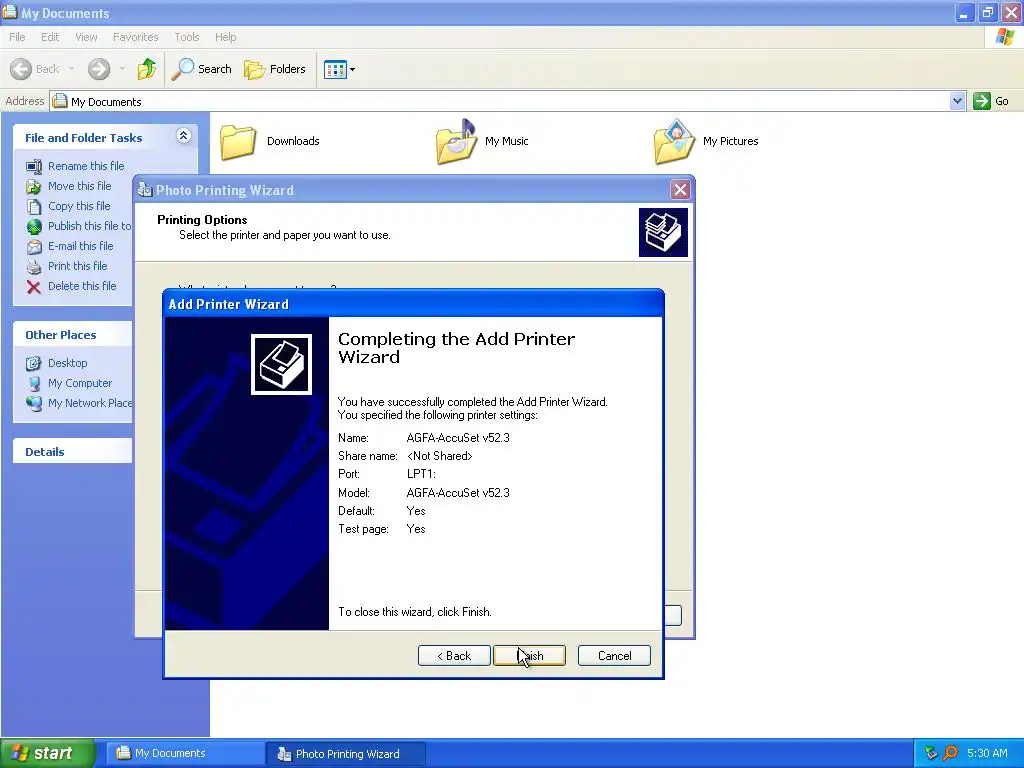The image size is (1024, 768).
Task: Cancel the Add Printer Wizard
Action: tap(614, 656)
